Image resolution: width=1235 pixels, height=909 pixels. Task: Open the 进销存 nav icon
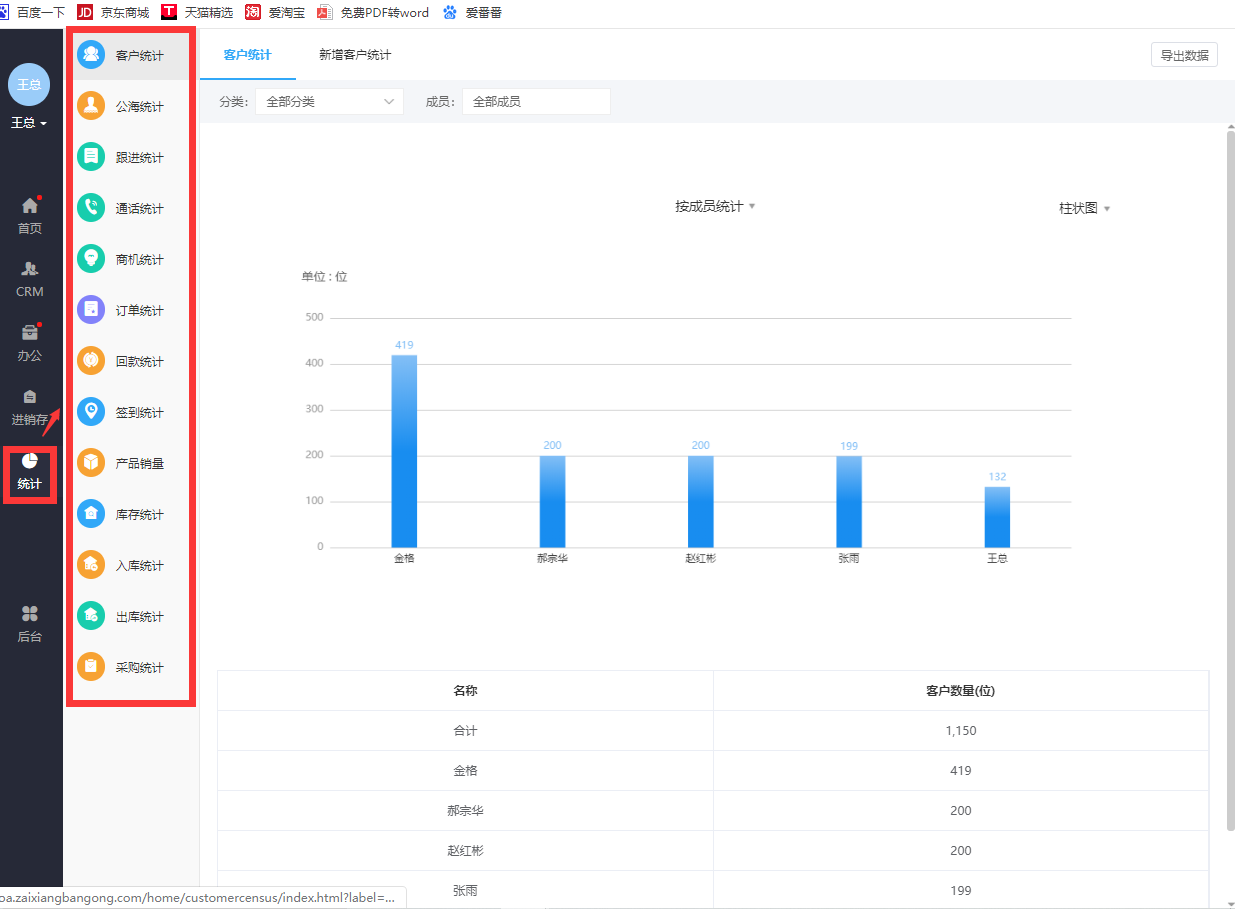click(30, 397)
